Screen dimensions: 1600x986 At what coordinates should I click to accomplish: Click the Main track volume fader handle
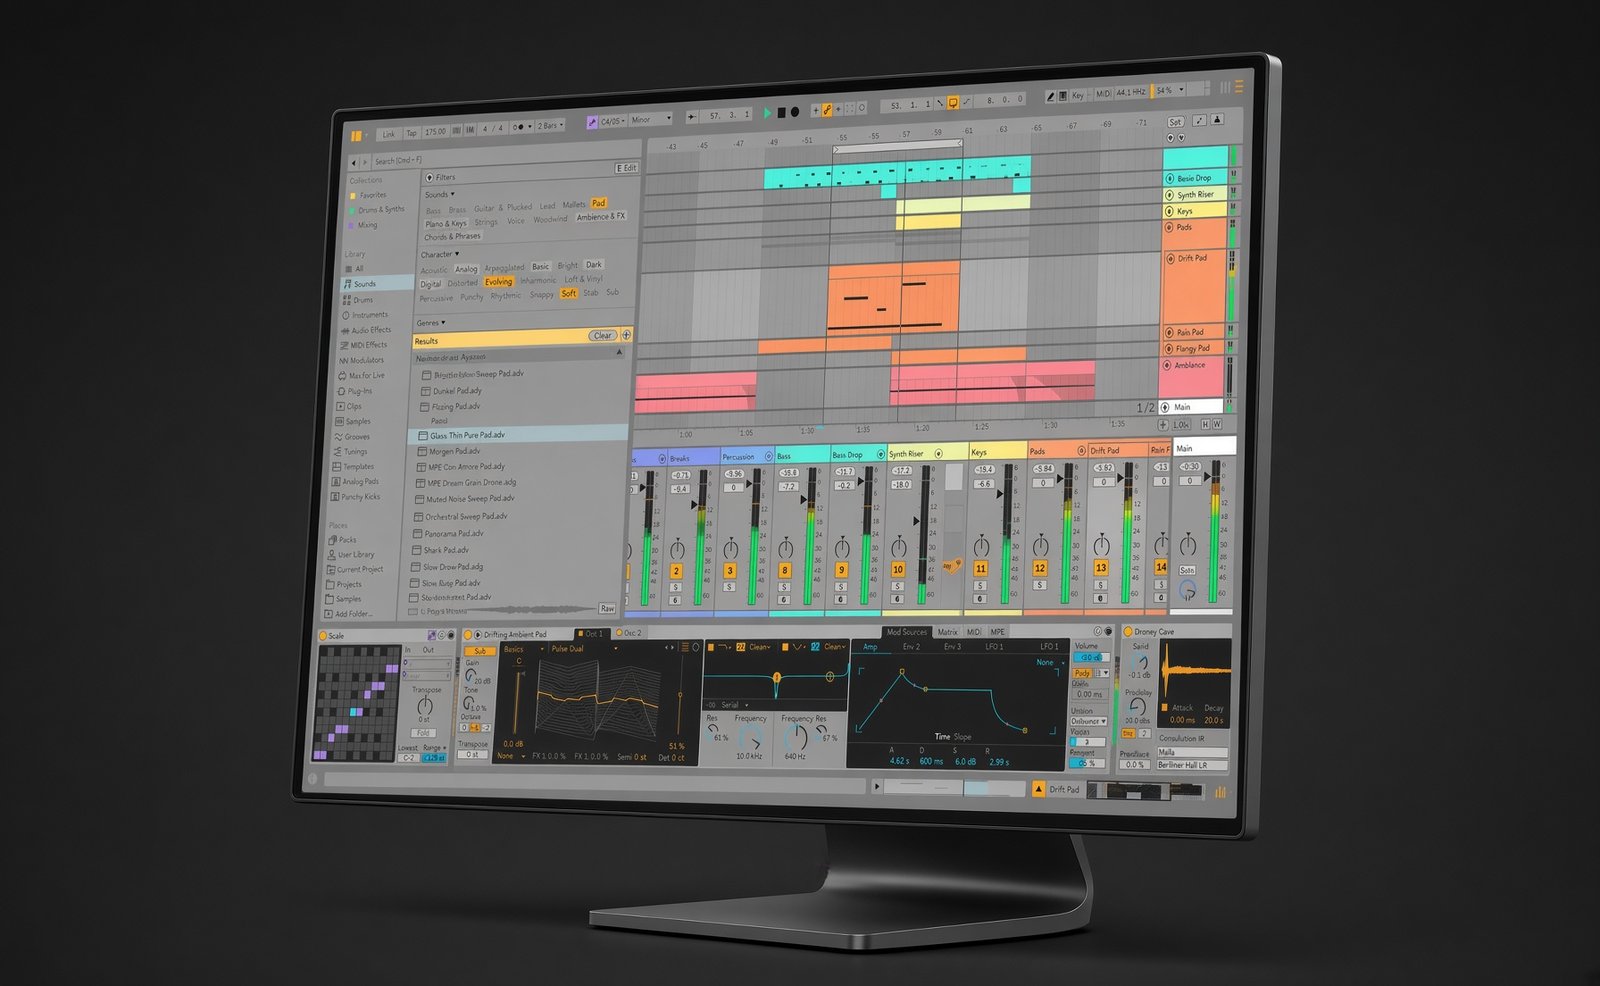[x=1205, y=476]
